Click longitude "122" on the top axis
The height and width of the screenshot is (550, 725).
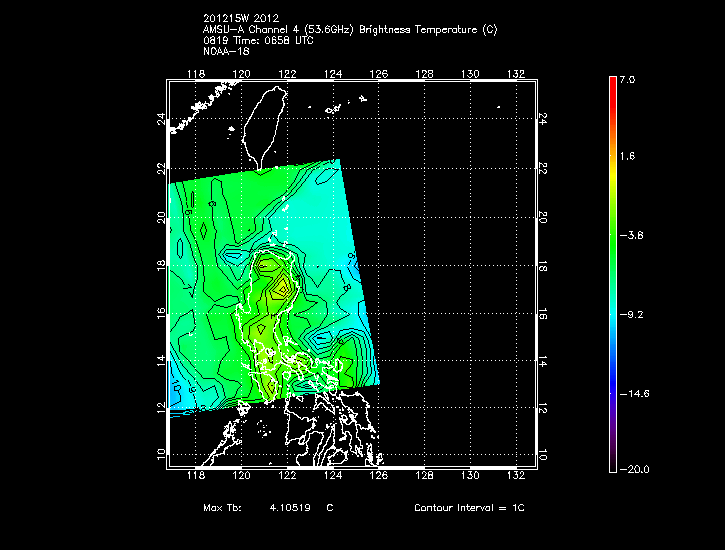(287, 74)
